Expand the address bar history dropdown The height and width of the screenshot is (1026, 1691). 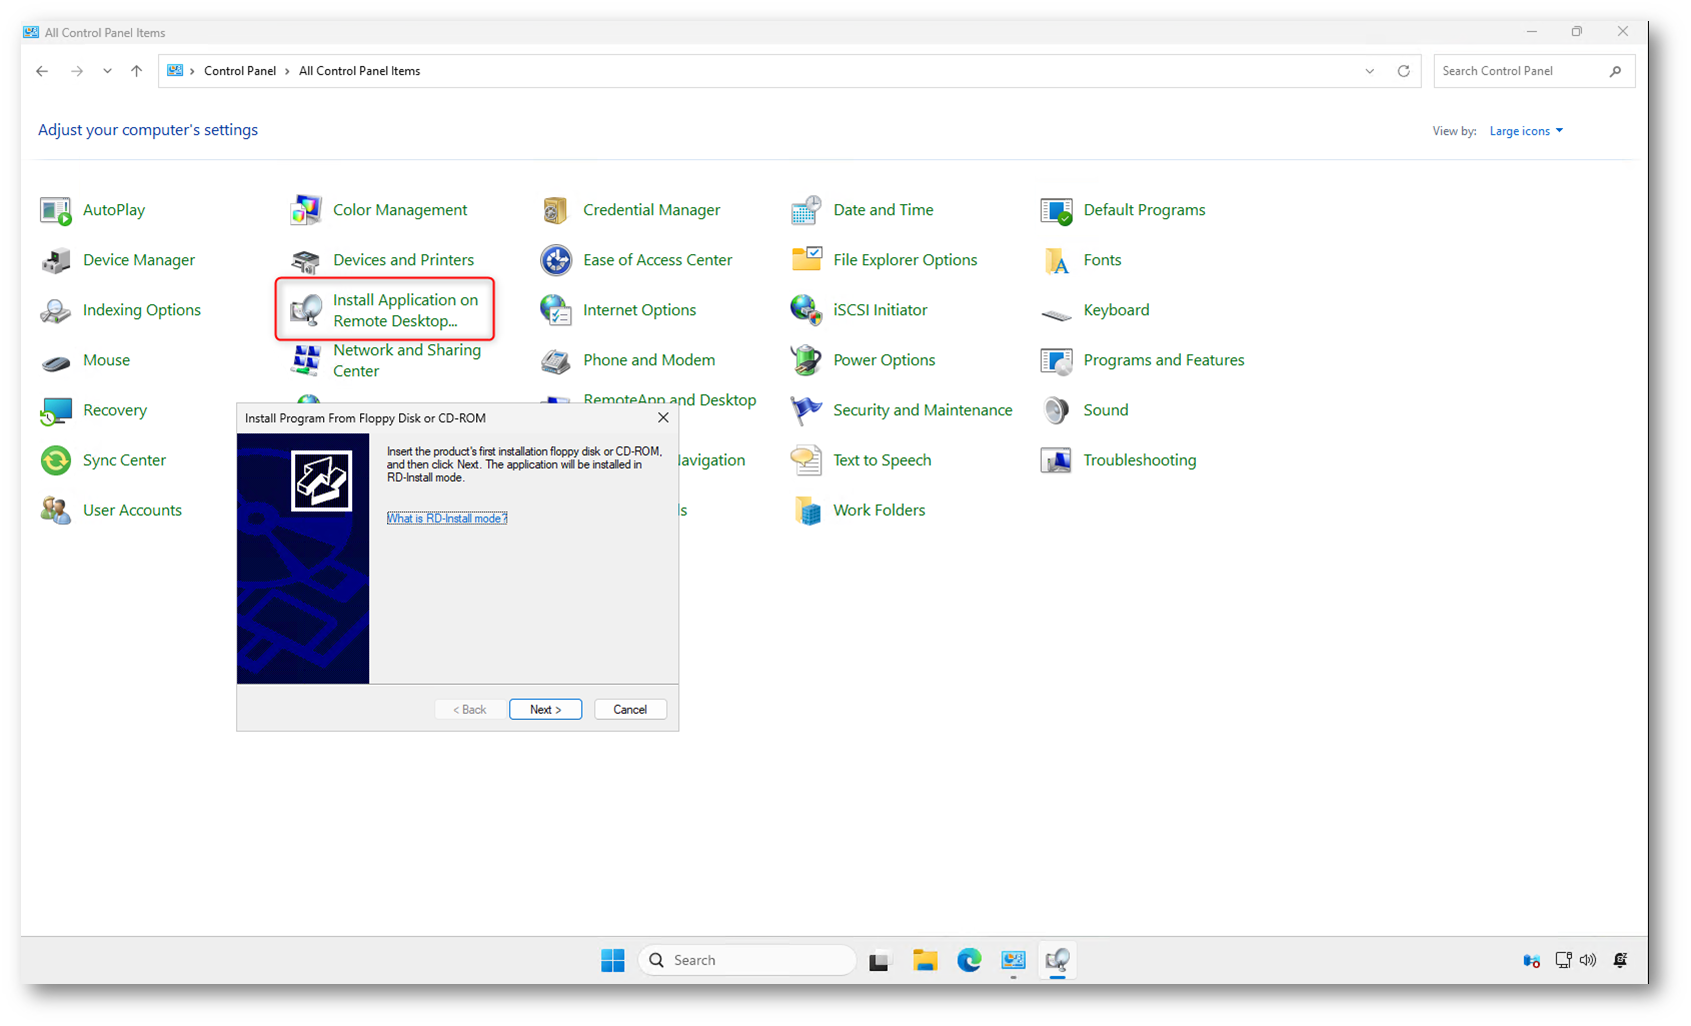click(x=1369, y=71)
